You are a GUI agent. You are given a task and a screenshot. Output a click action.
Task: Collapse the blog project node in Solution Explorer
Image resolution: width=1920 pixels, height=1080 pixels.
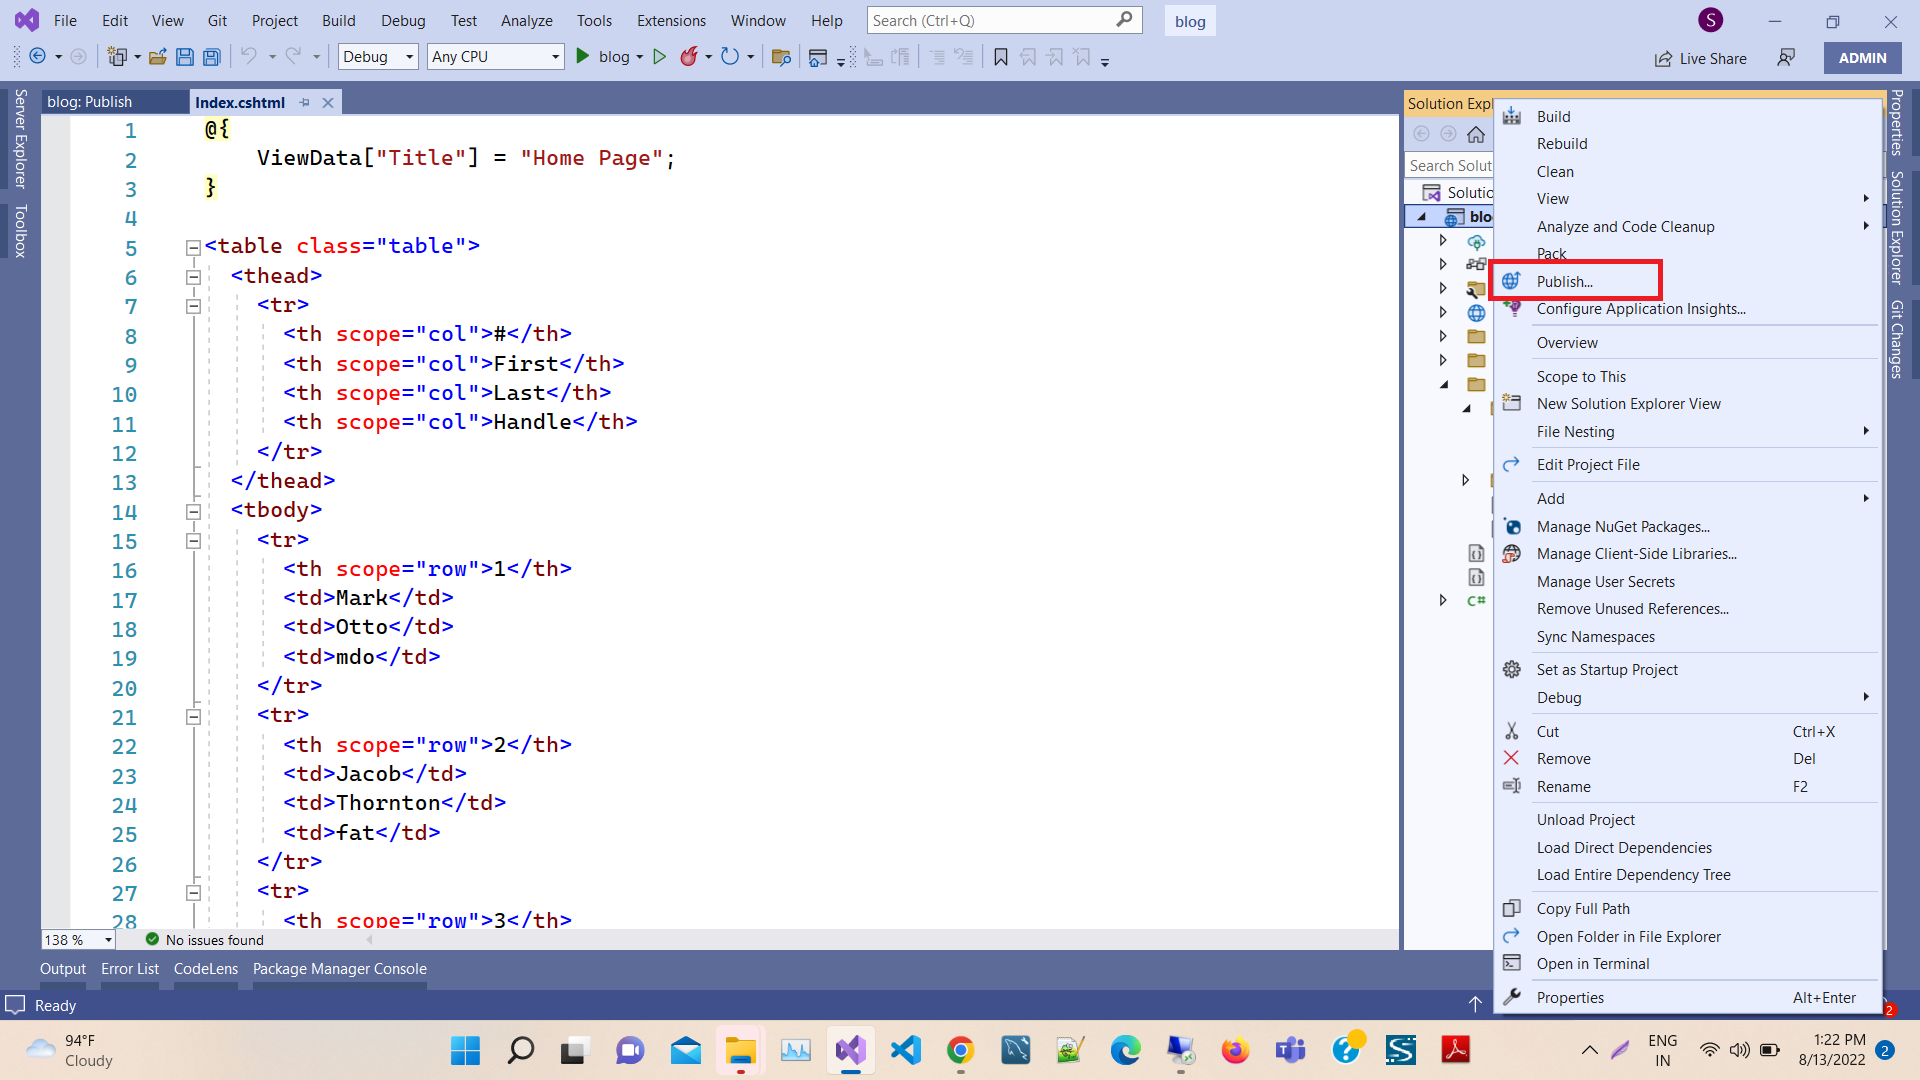(x=1421, y=216)
